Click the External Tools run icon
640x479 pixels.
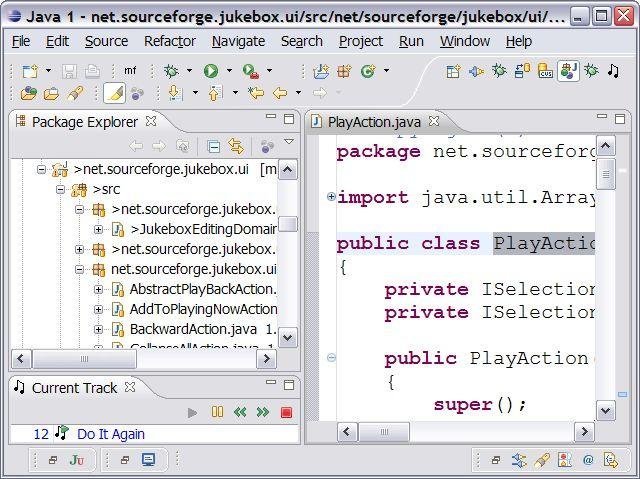[x=251, y=71]
